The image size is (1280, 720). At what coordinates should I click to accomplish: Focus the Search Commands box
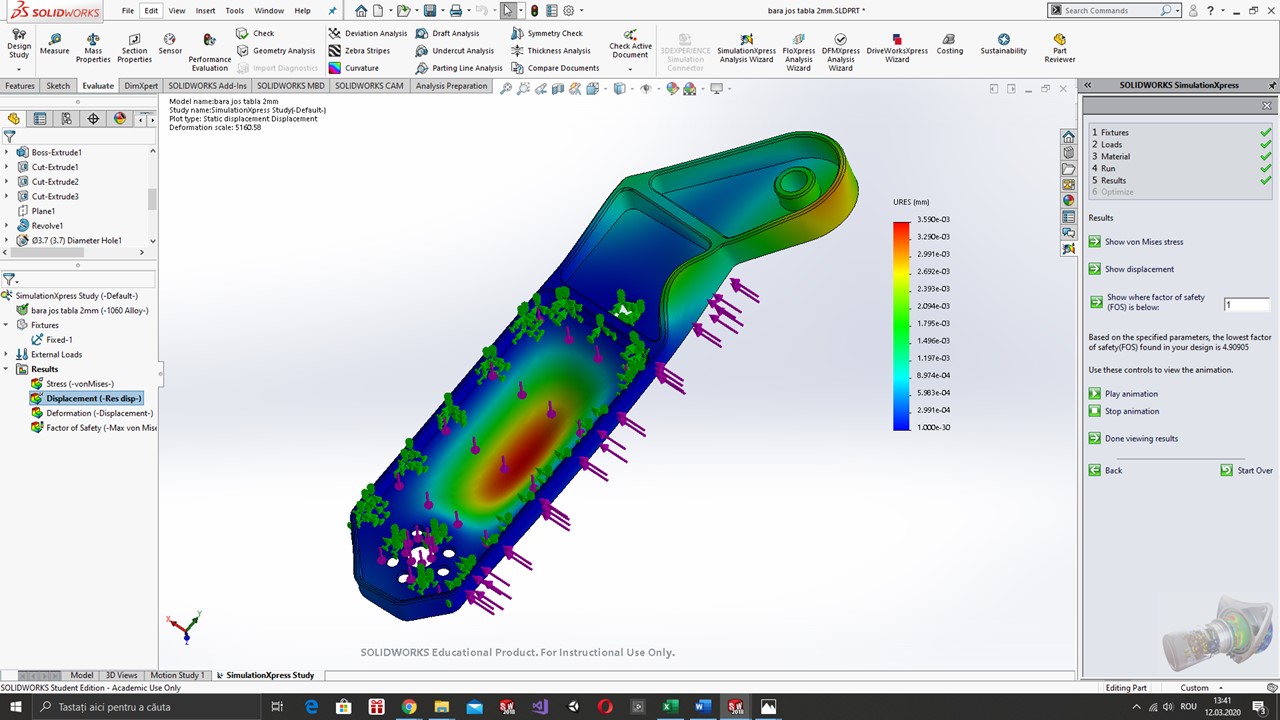(1110, 11)
